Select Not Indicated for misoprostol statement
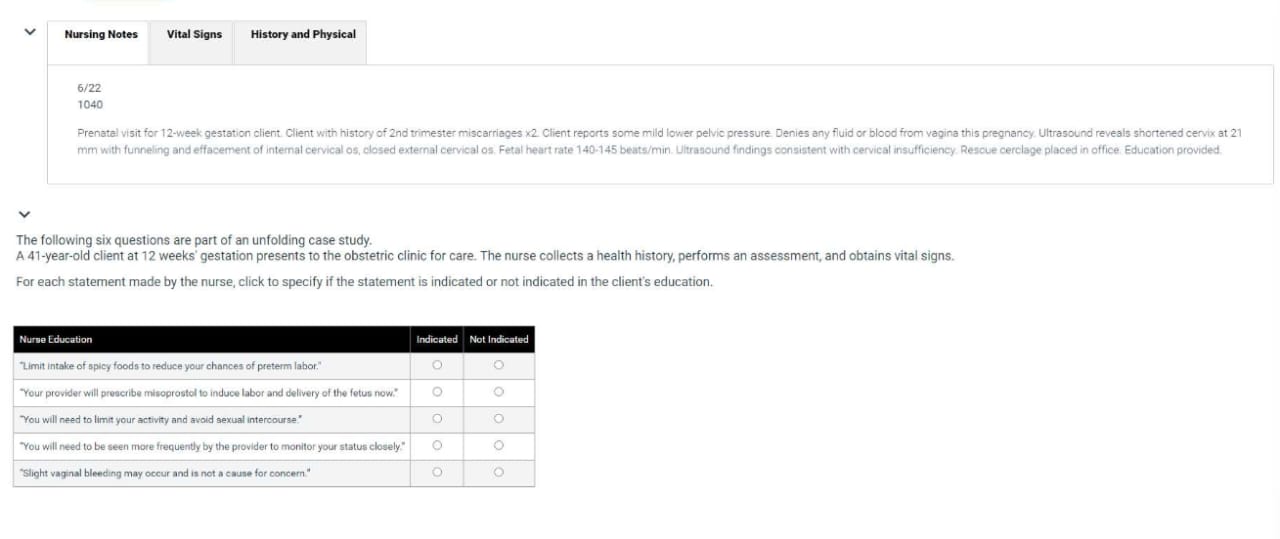Screen dimensions: 1280x539 [499, 392]
